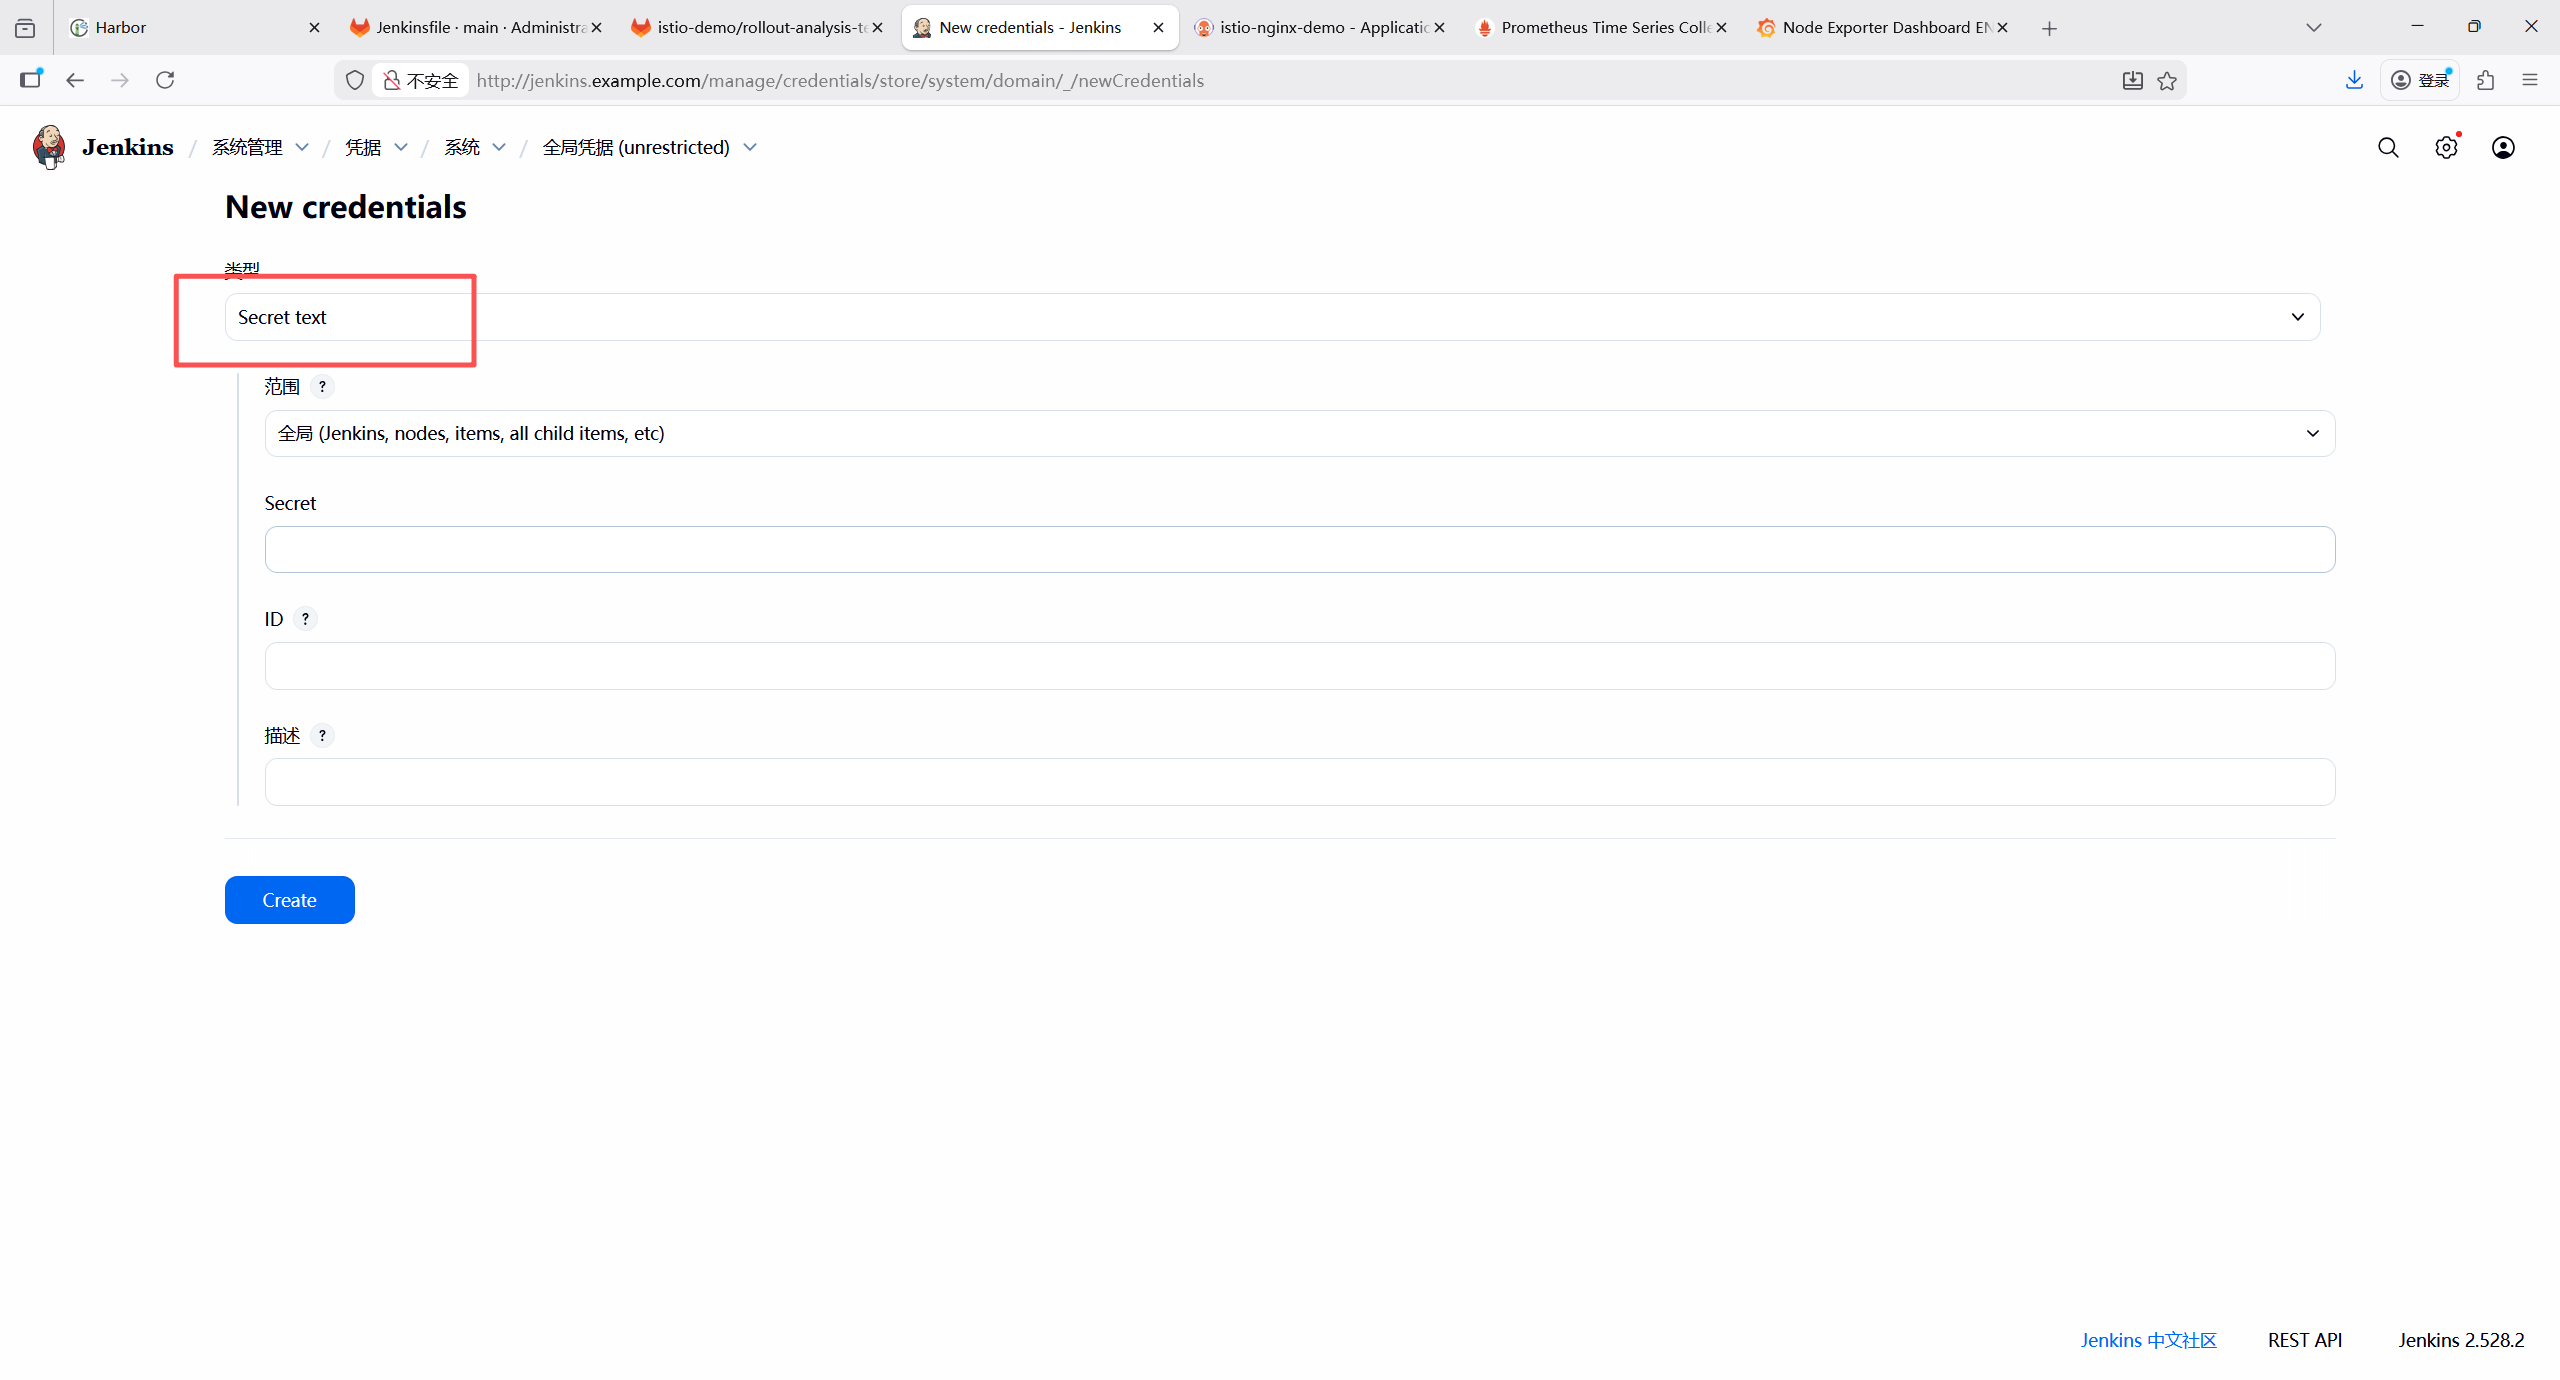
Task: Expand 全局凭据 (unrestricted) breadcrumb chevron
Action: coord(750,148)
